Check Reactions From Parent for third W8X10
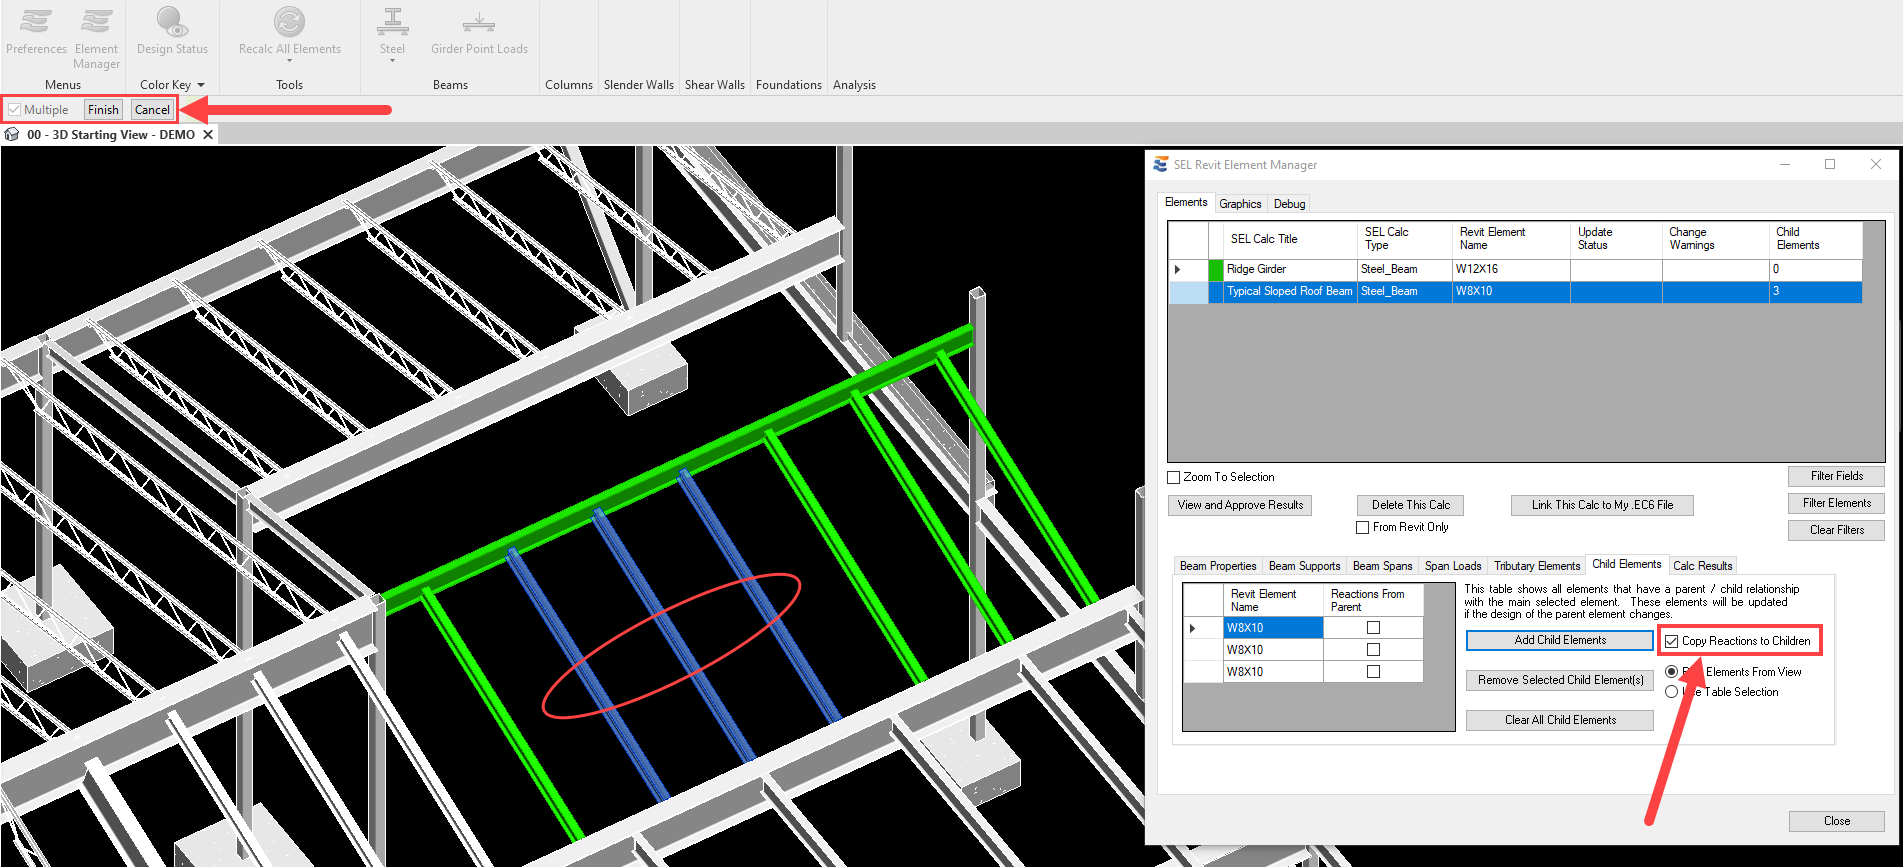The width and height of the screenshot is (1903, 867). [x=1373, y=672]
